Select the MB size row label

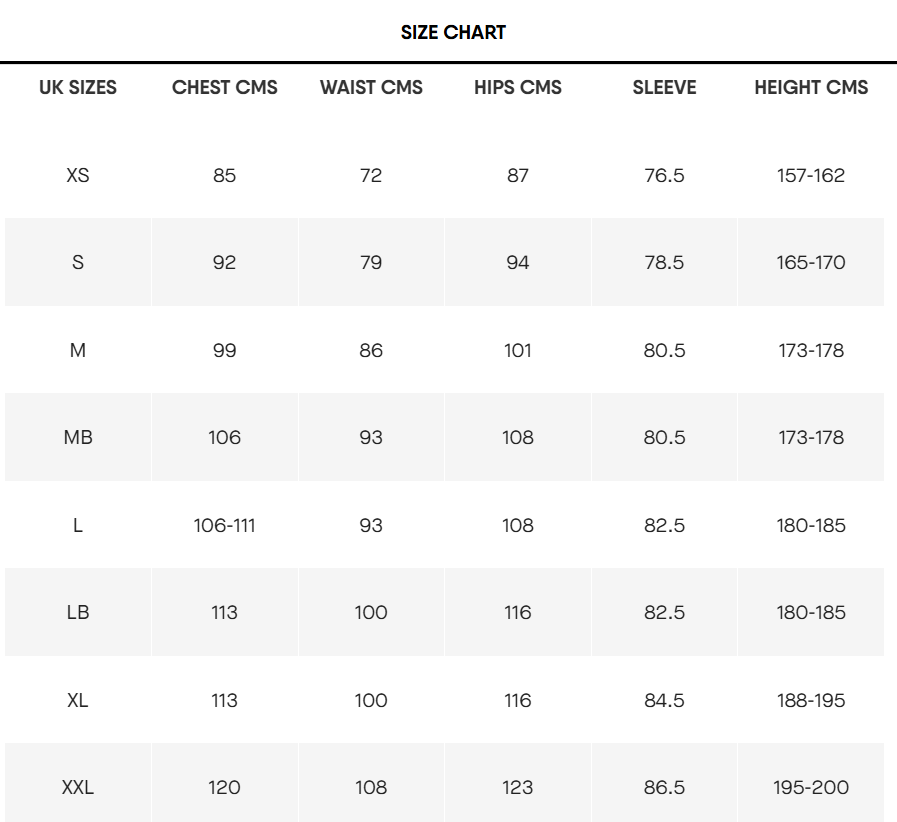78,437
